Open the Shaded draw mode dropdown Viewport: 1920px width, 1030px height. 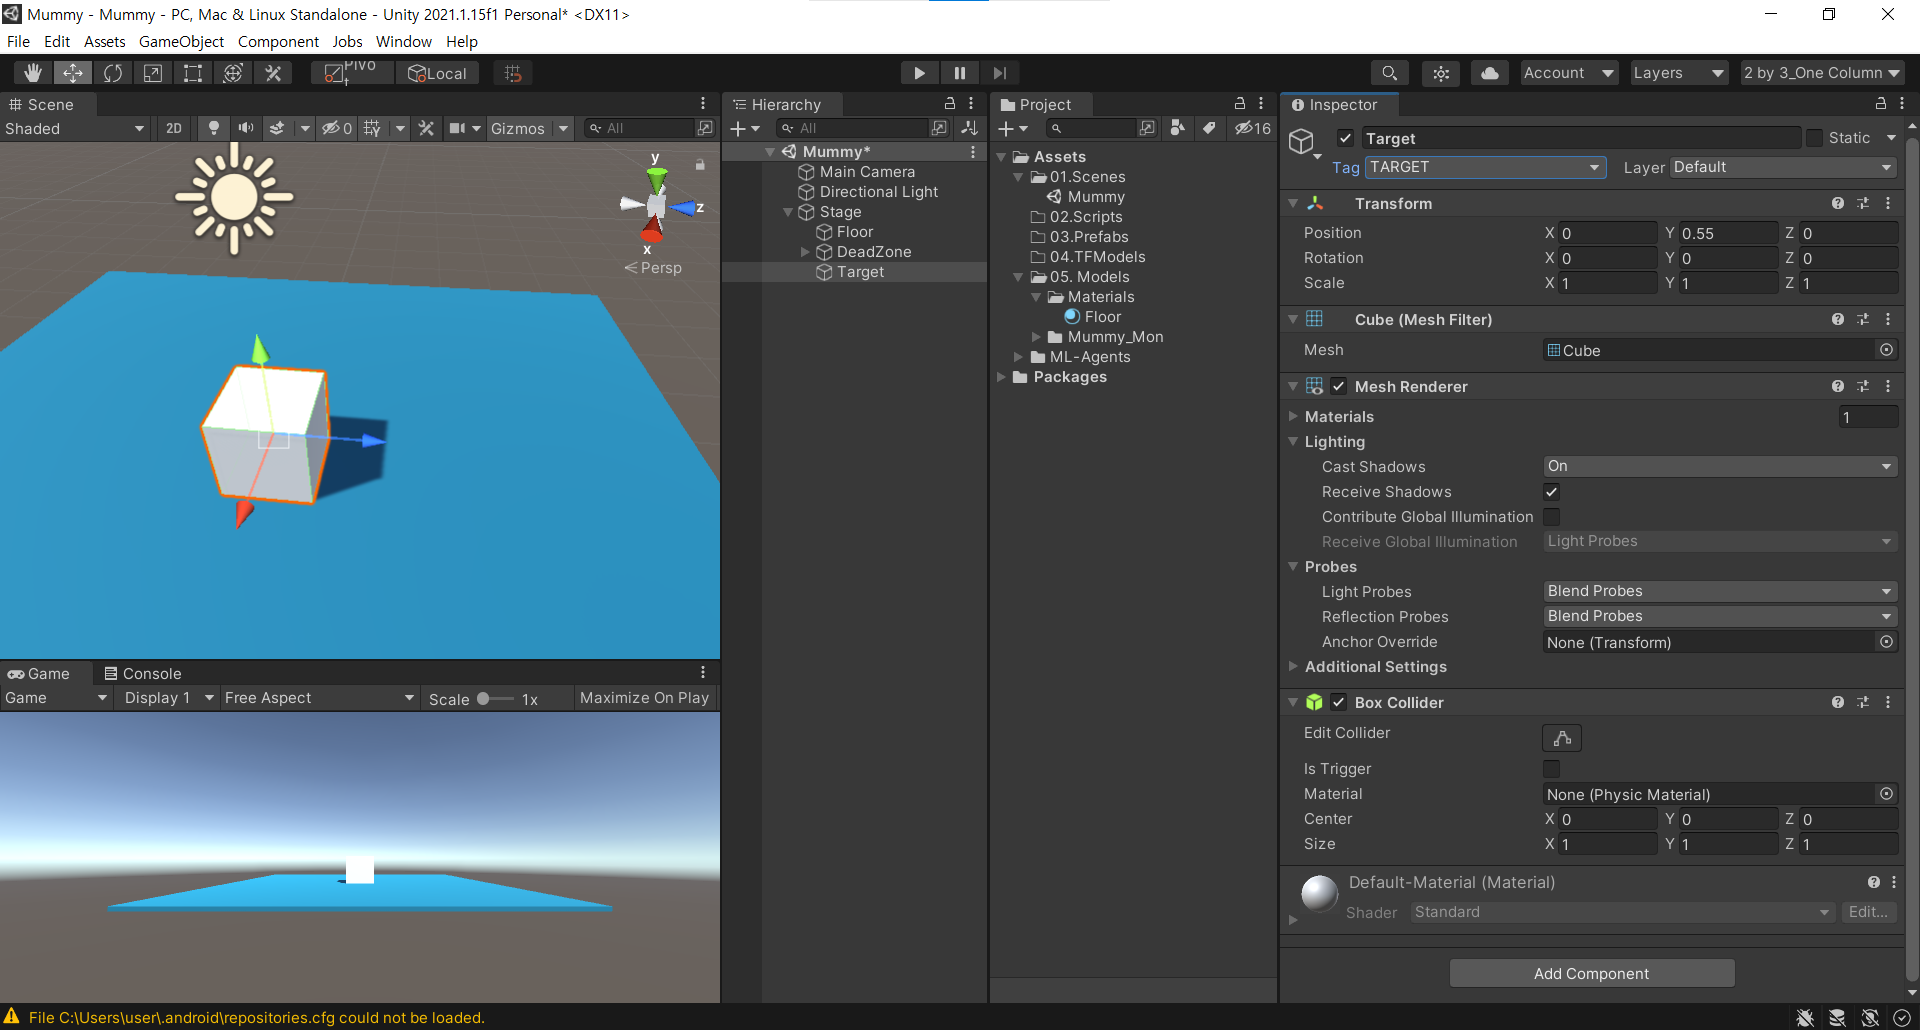[75, 128]
